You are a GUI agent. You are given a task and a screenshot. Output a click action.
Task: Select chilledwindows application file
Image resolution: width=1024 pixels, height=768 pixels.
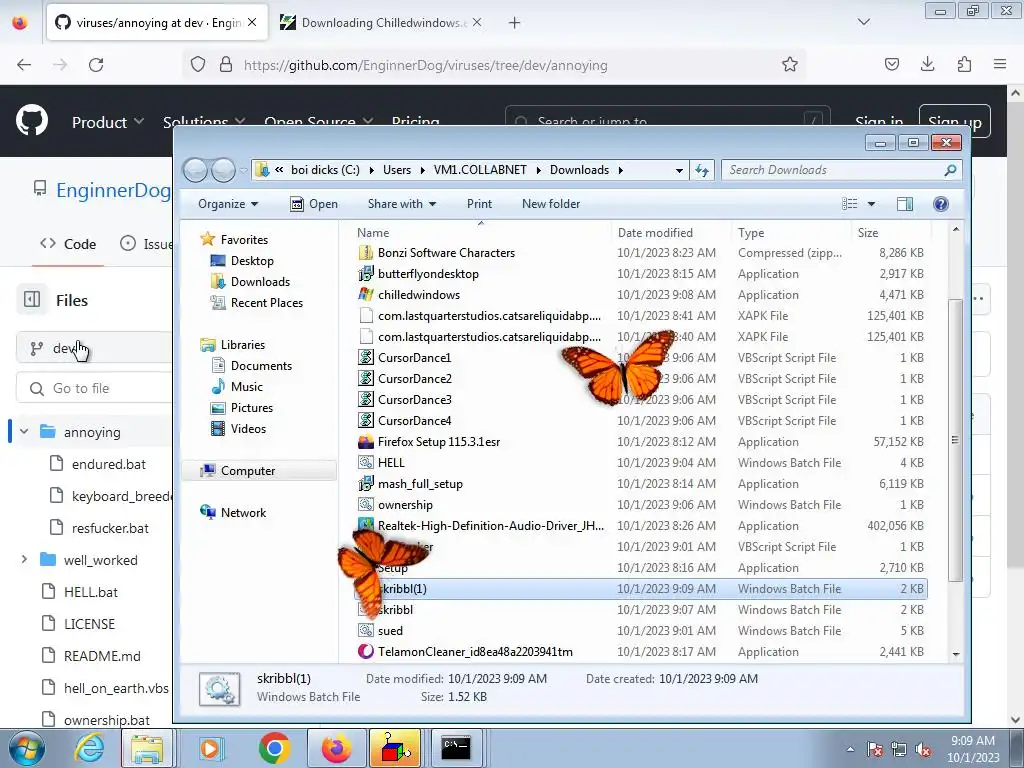tap(419, 295)
